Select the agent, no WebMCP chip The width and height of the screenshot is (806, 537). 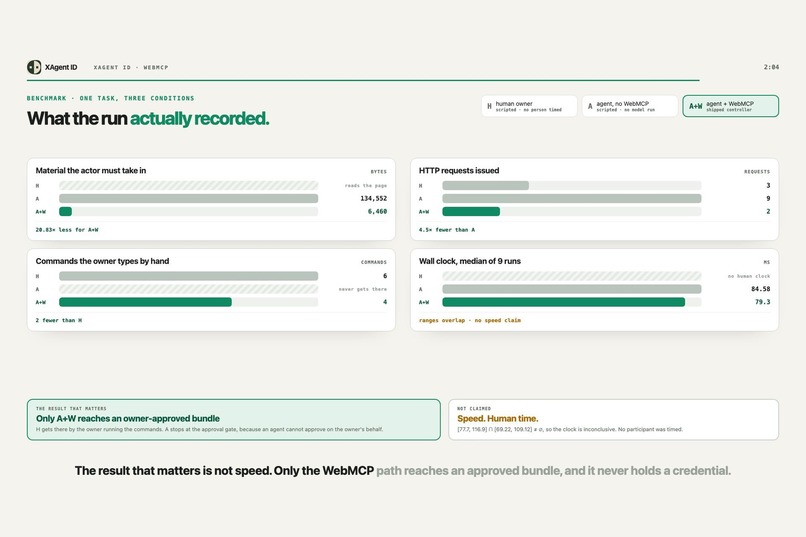[630, 106]
